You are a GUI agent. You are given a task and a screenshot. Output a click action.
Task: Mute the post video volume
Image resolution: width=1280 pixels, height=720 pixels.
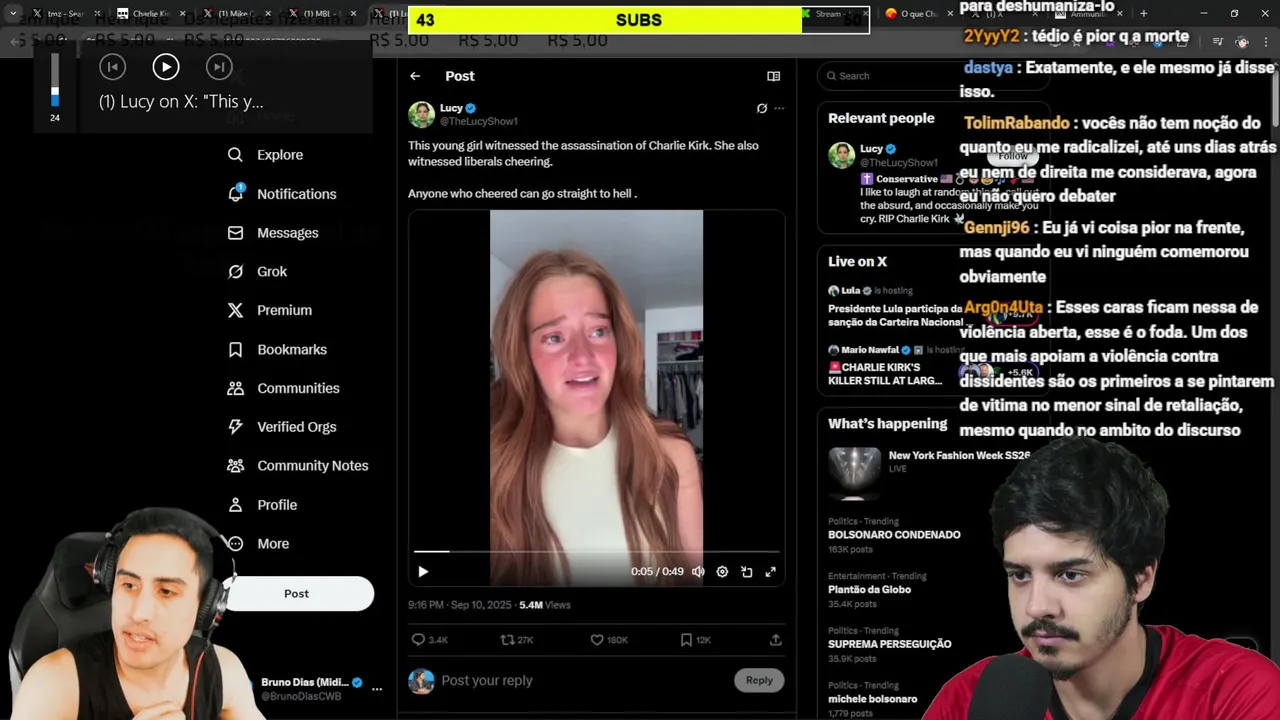(x=698, y=572)
